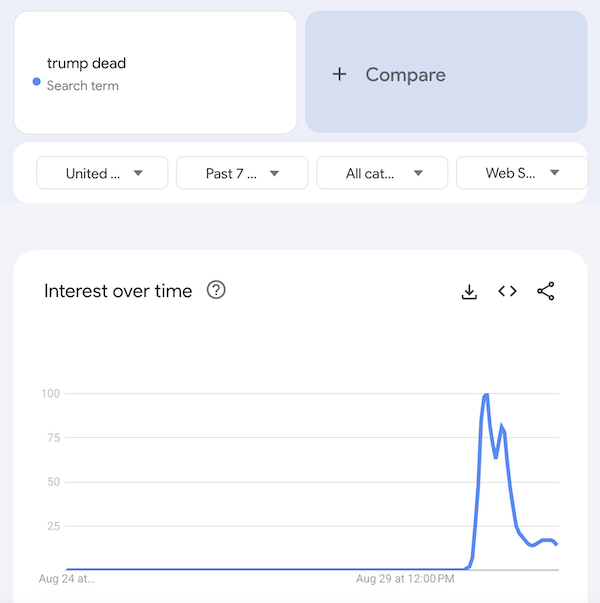Click the blue dot next to trump dead

[x=37, y=82]
